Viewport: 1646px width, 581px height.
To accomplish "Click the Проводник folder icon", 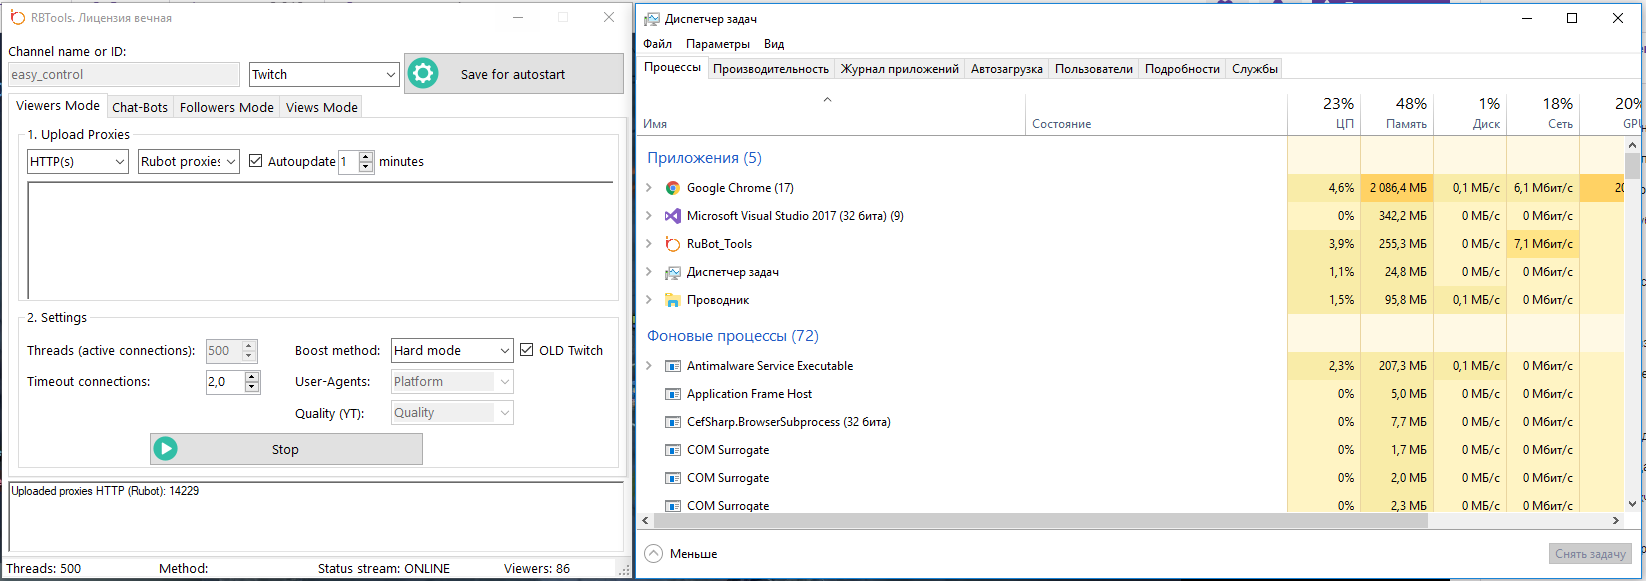I will [x=673, y=300].
